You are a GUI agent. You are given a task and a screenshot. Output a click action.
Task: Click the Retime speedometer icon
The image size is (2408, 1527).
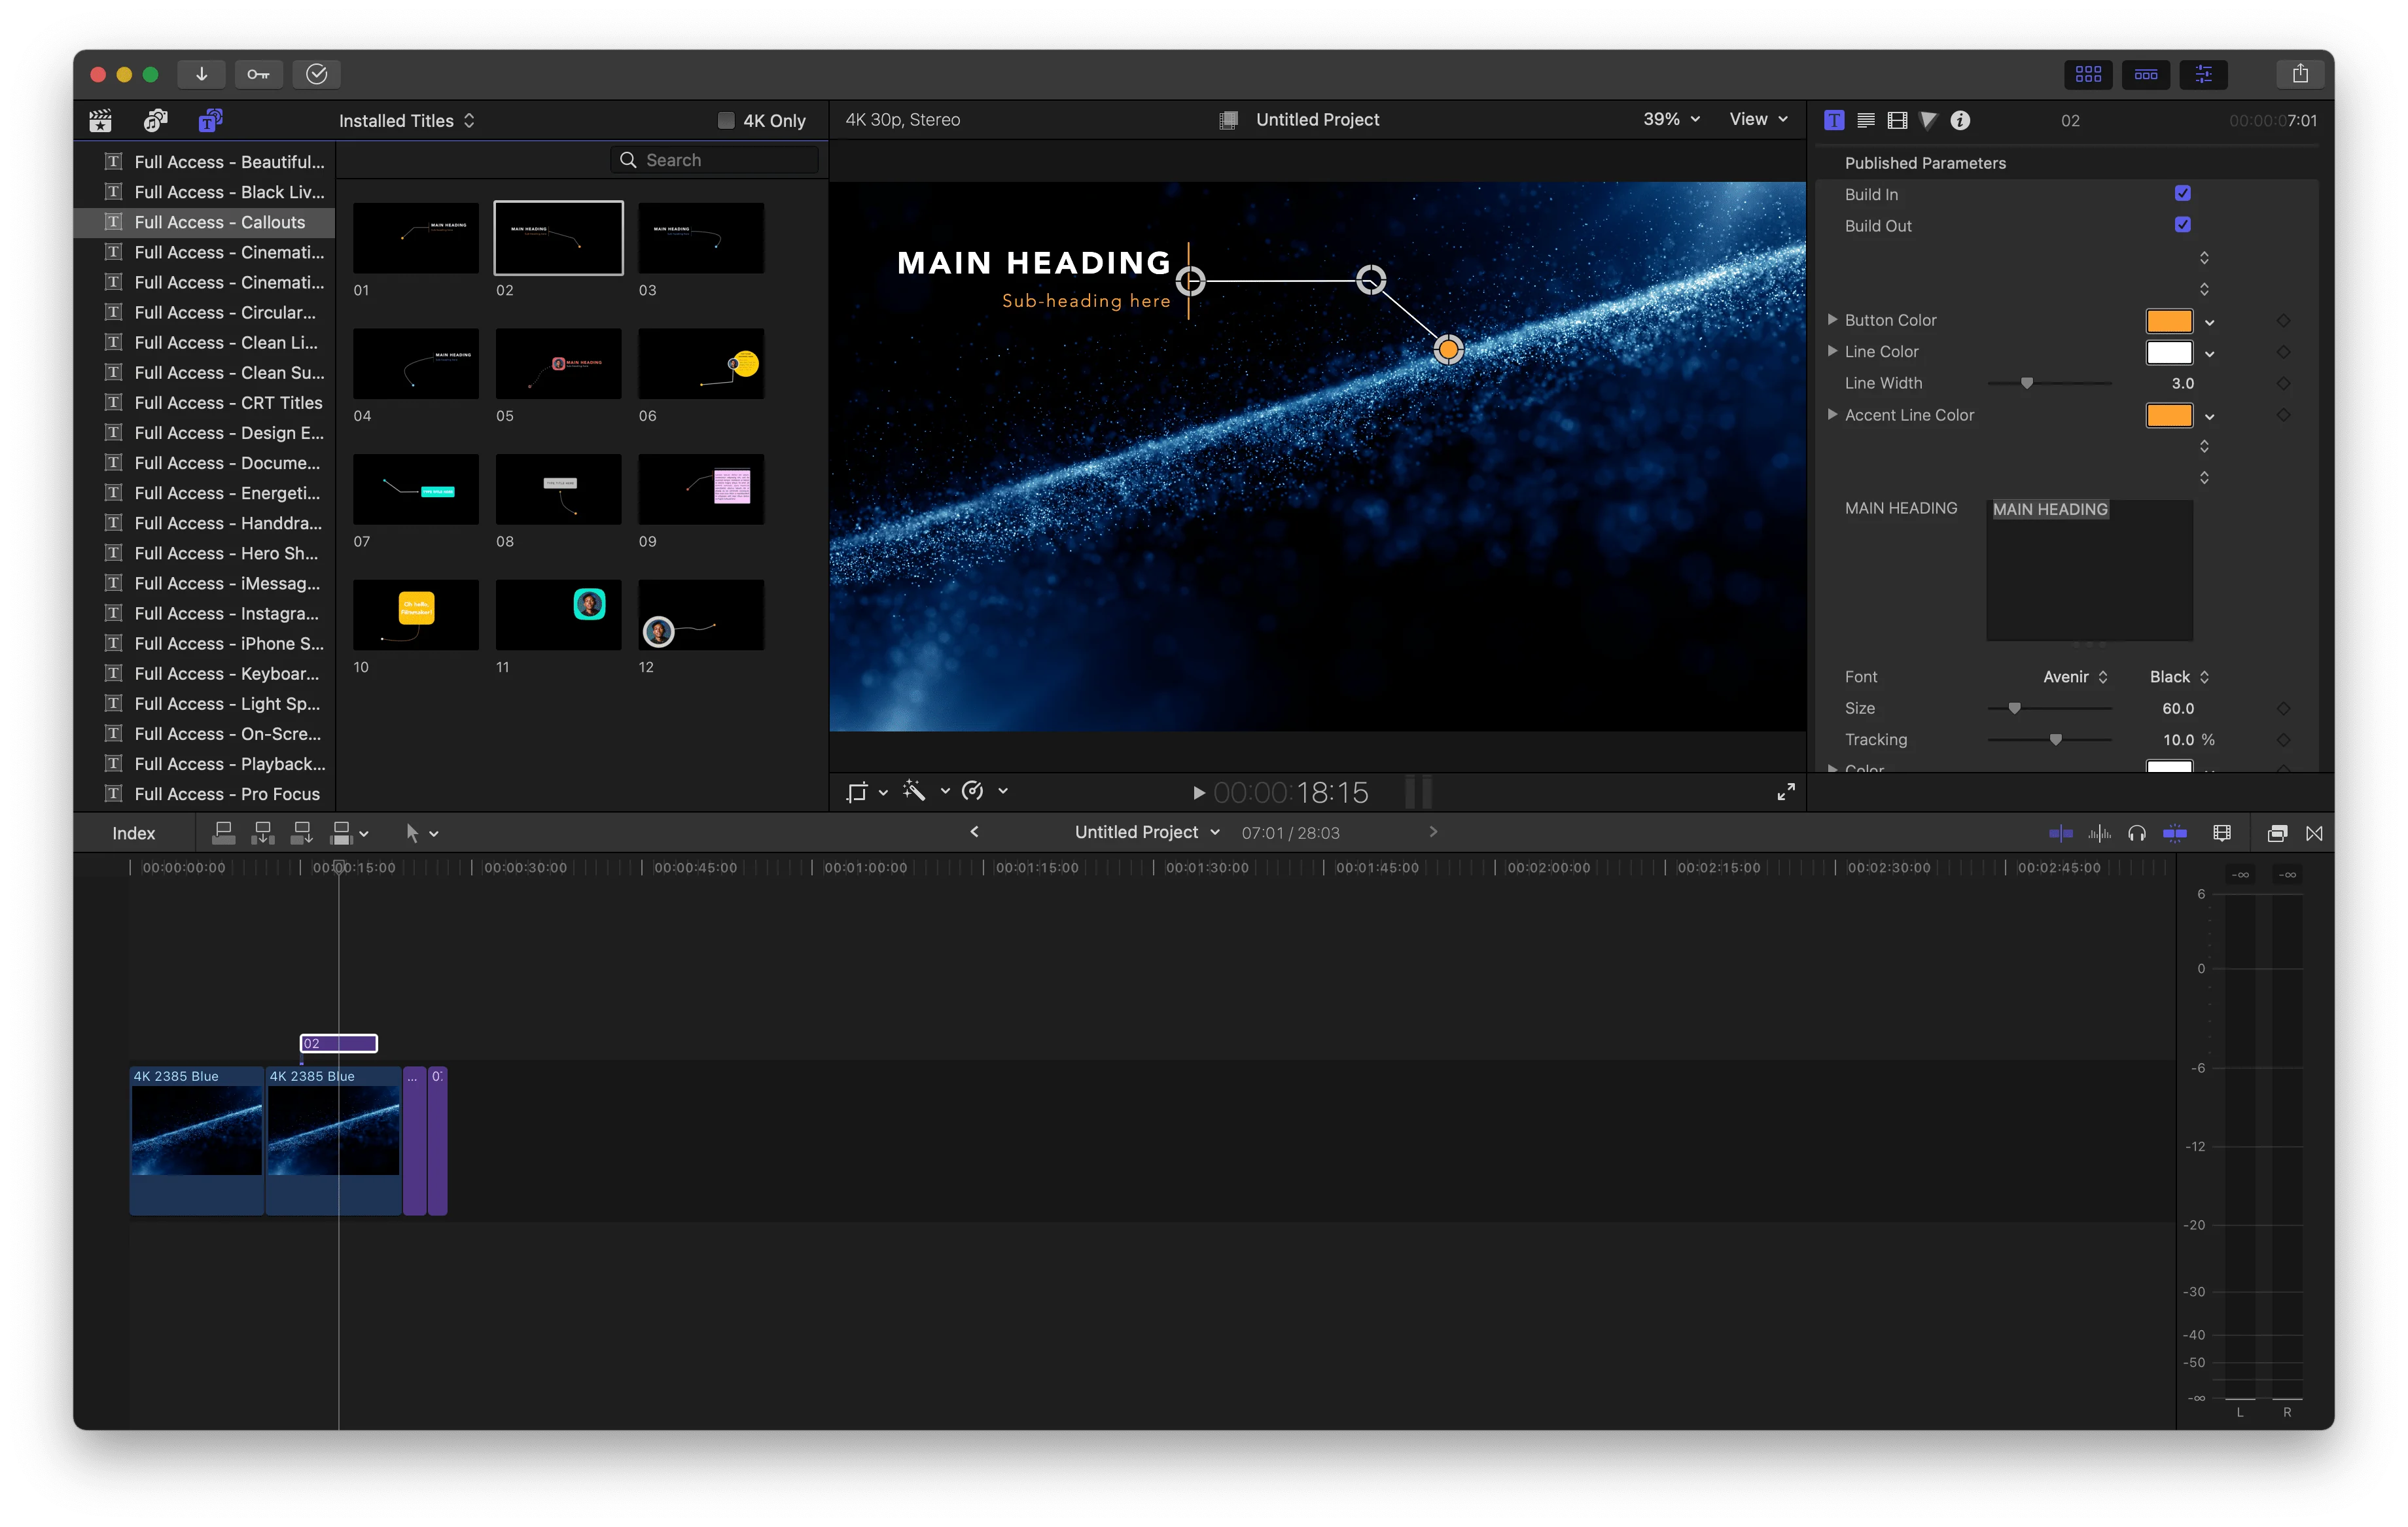point(972,791)
